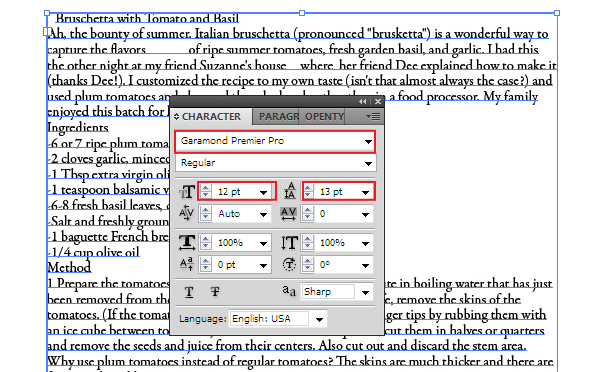The width and height of the screenshot is (600, 372).
Task: Click the leading icon
Action: click(x=289, y=191)
